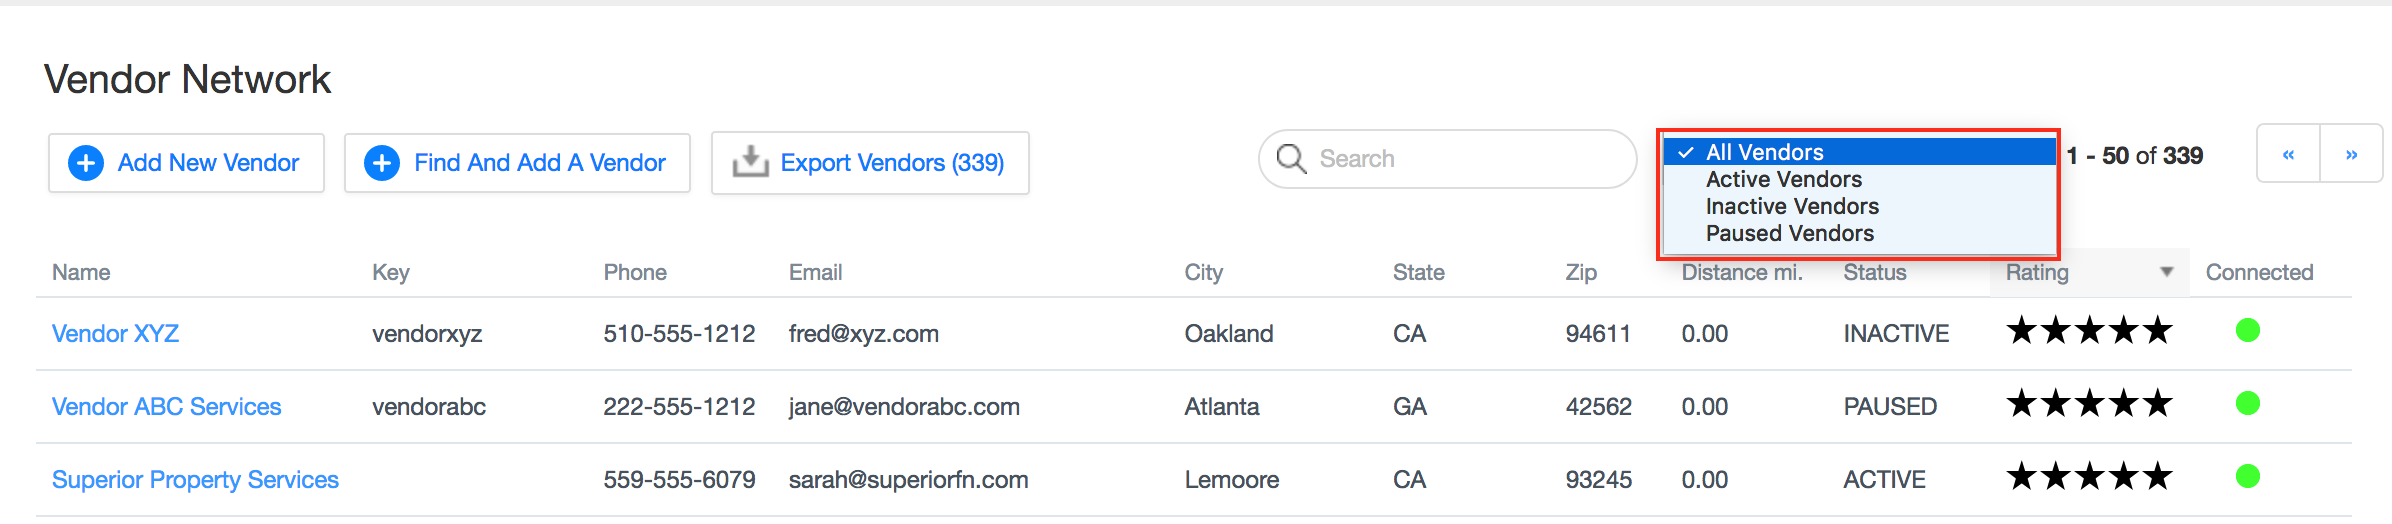Screen dimensions: 2392x524
Task: Choose Inactive Vendors from the dropdown
Action: tap(1792, 207)
